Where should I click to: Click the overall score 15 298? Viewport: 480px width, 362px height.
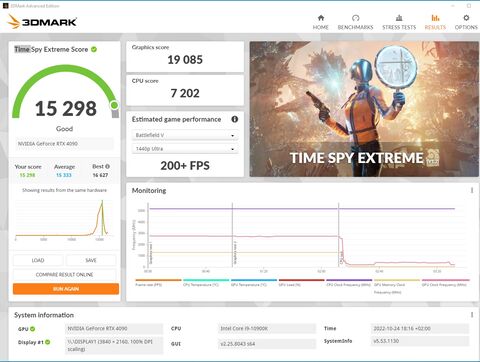coord(66,108)
